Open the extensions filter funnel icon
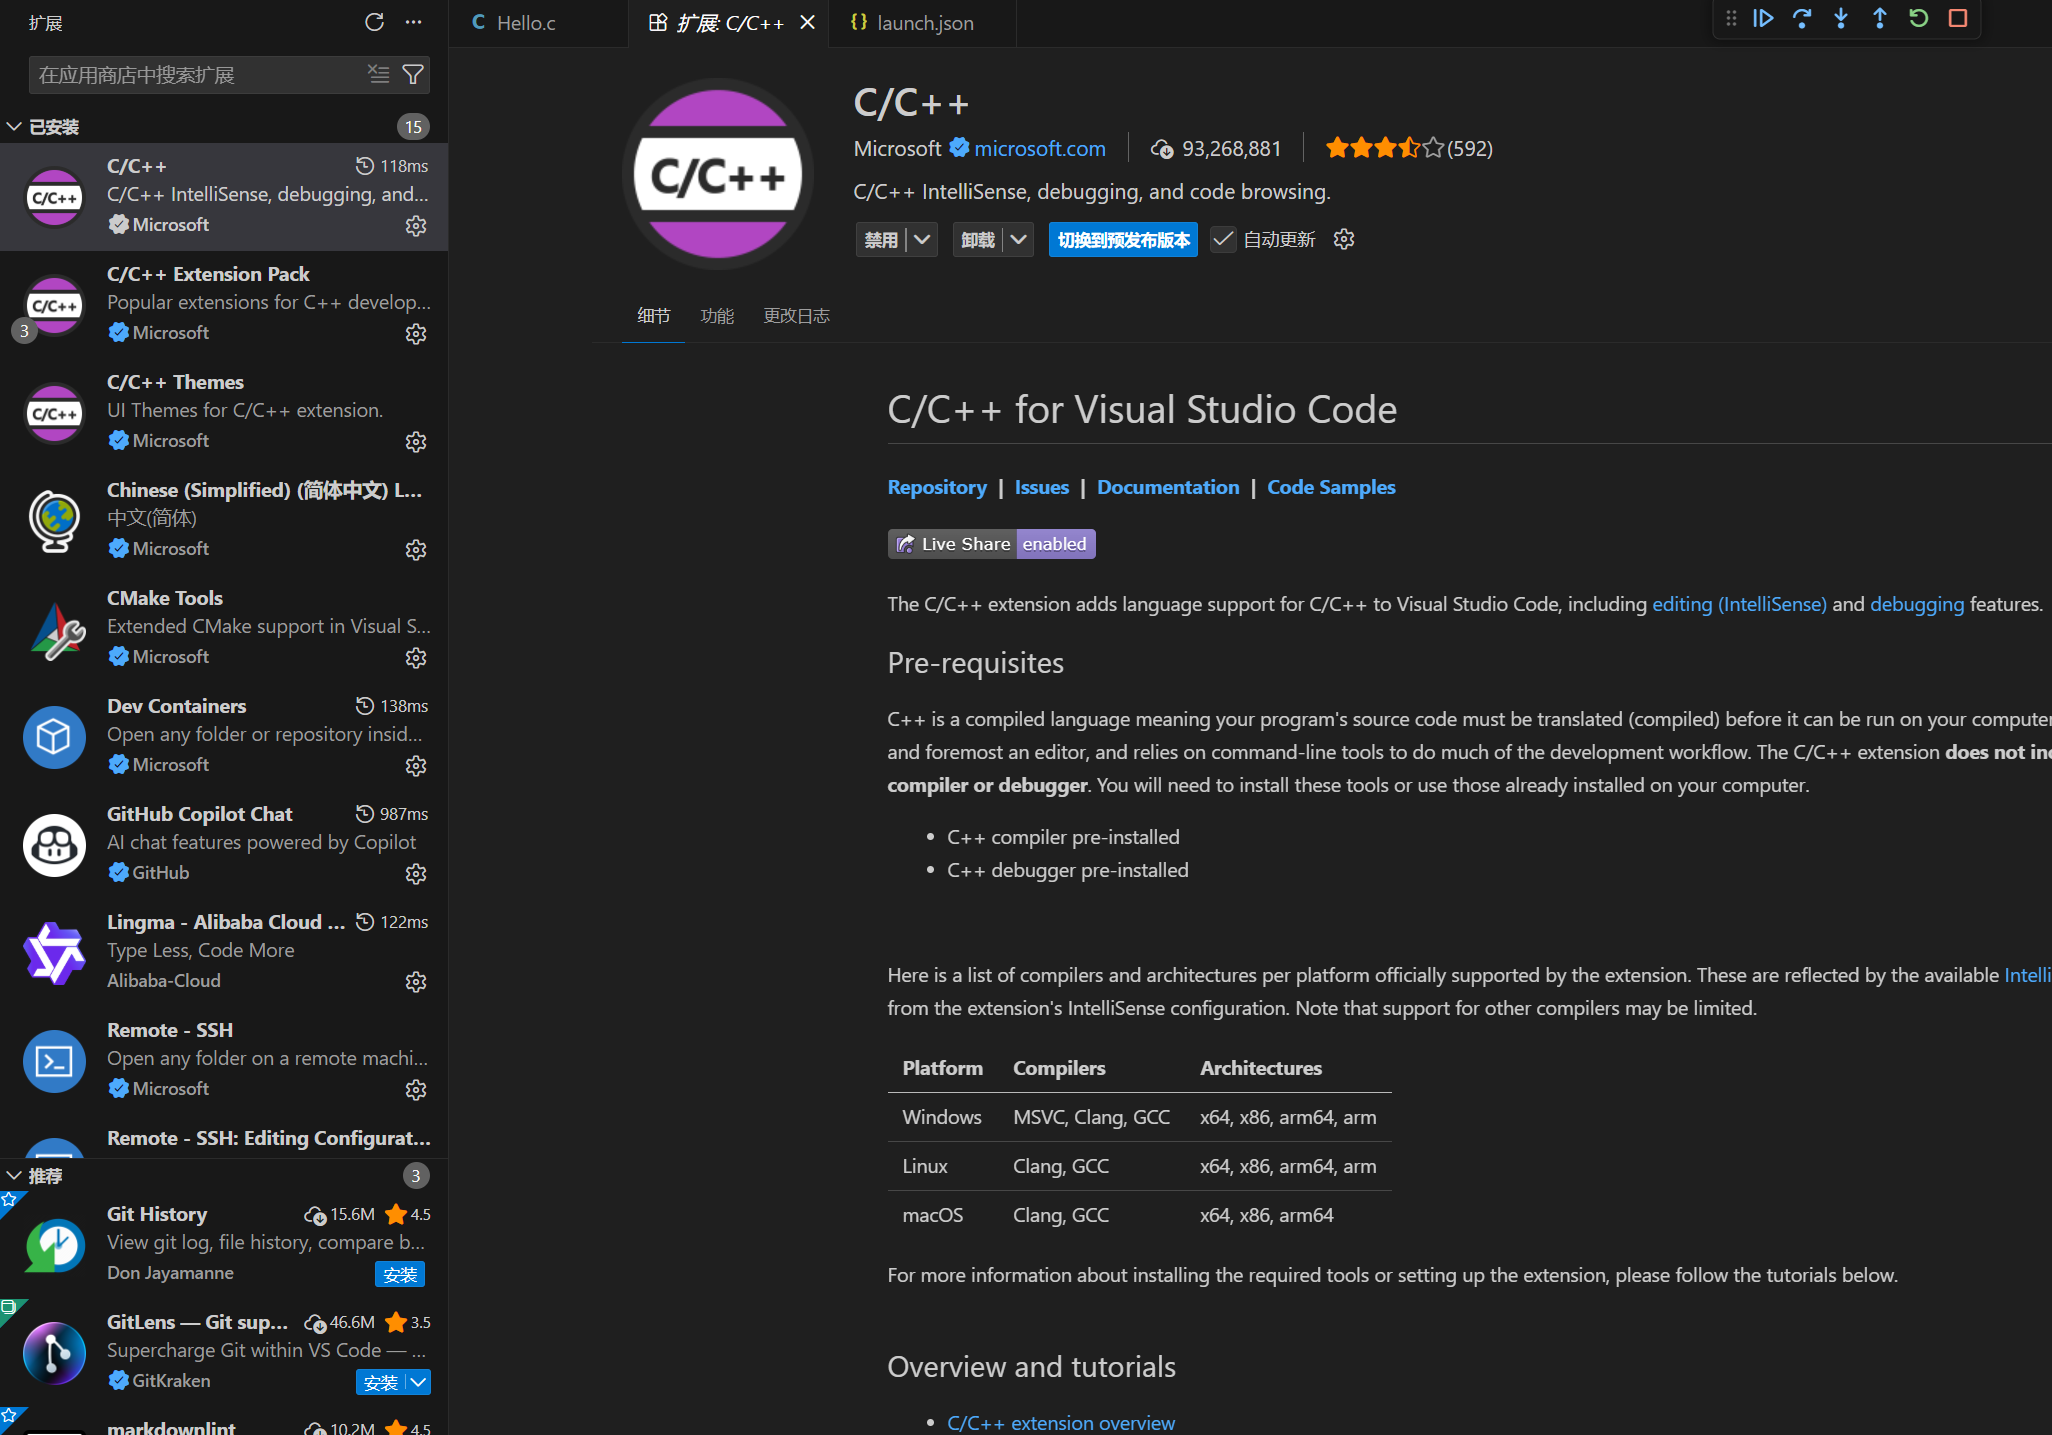 pos(412,74)
